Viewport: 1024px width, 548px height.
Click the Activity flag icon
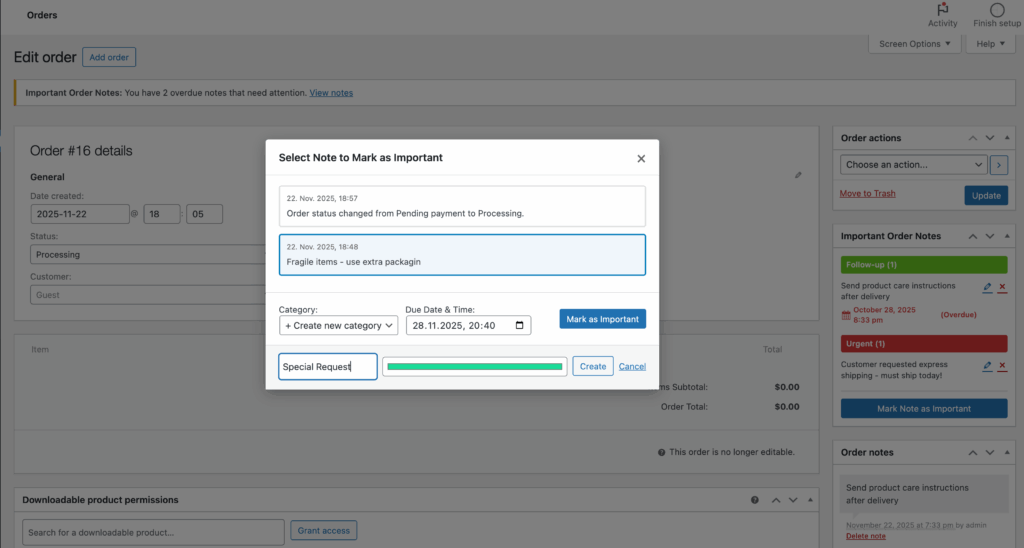pos(942,10)
